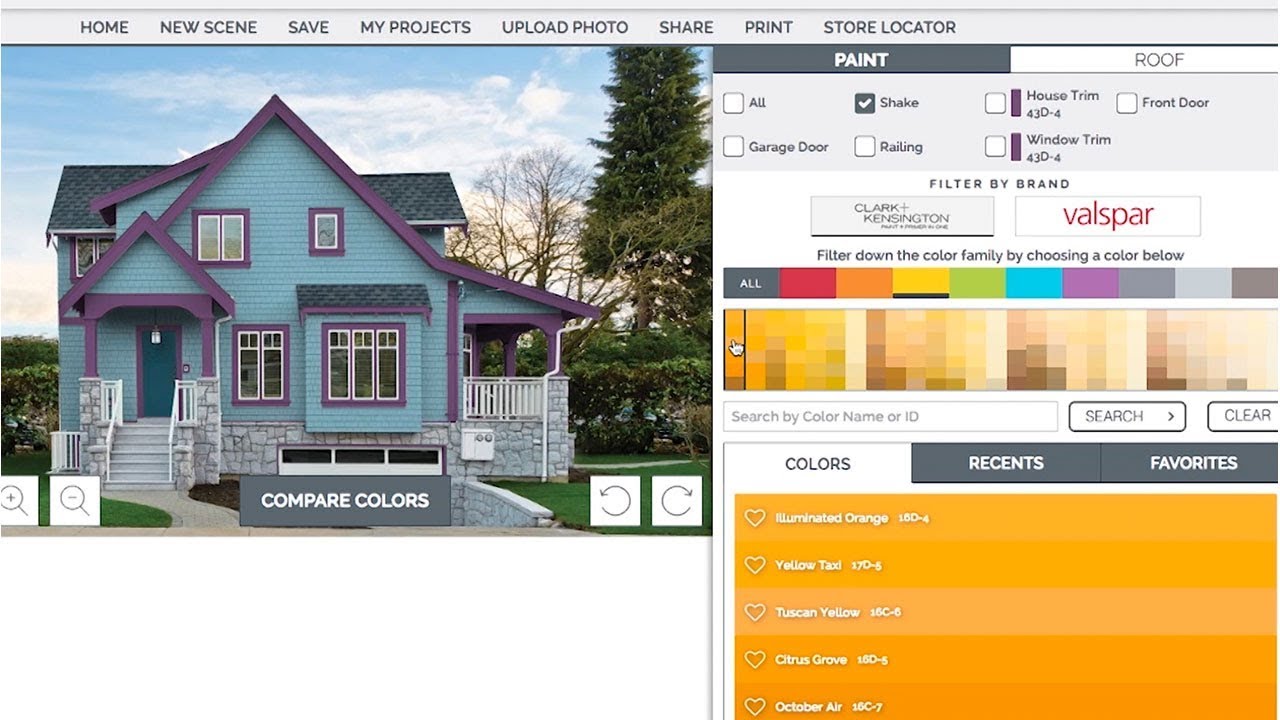Apply the Yellow Taxi 17D-5 color
The height and width of the screenshot is (720, 1280).
tap(1006, 565)
